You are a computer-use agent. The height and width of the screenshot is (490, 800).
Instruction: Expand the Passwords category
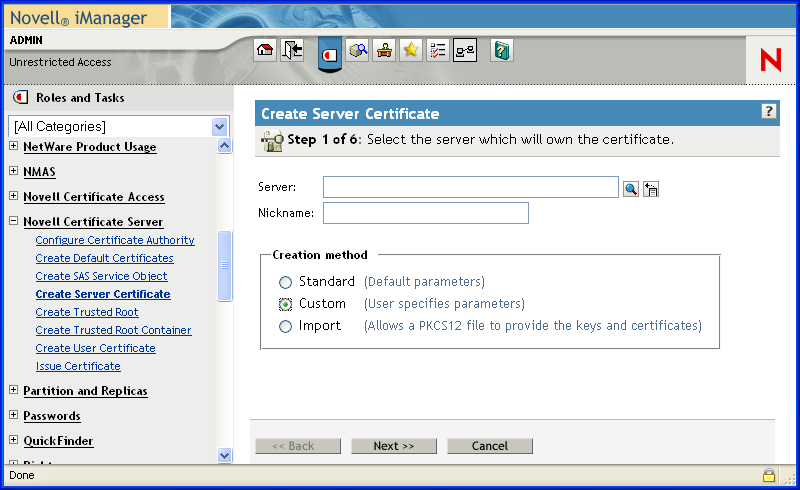(x=14, y=416)
